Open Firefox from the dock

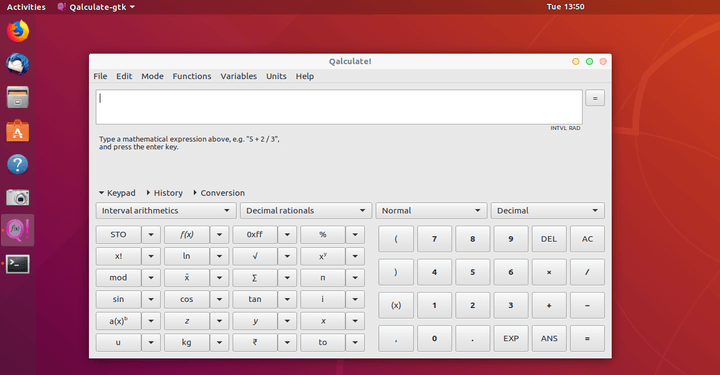[17, 32]
